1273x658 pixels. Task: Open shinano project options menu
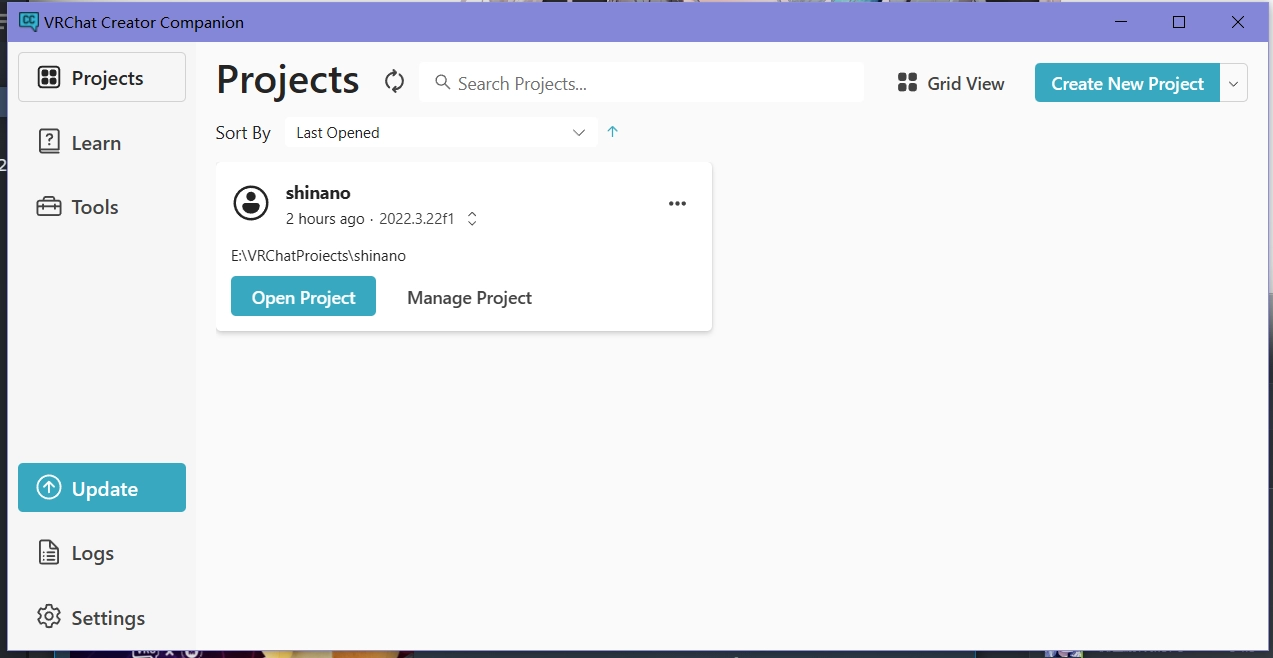[x=678, y=203]
